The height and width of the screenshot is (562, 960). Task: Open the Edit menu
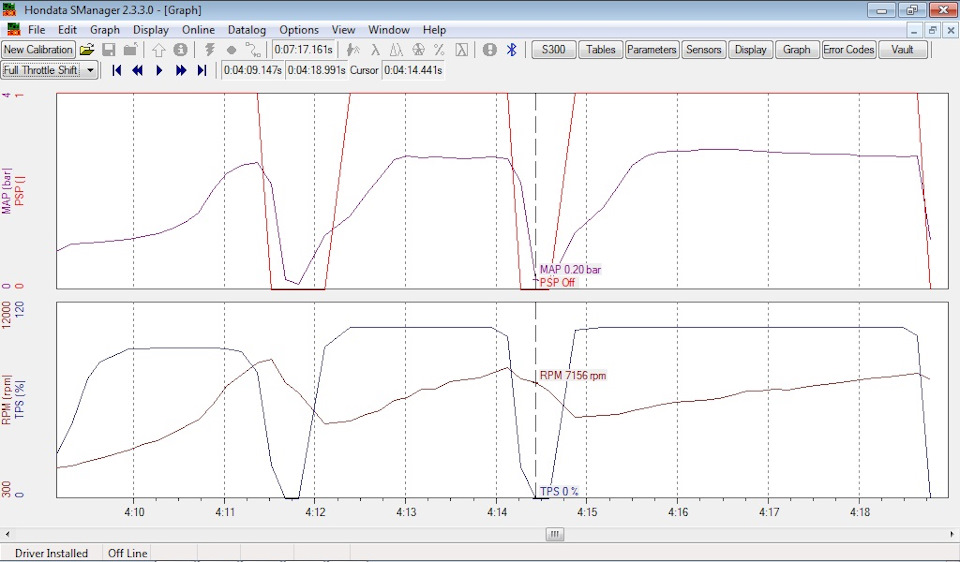pyautogui.click(x=67, y=29)
